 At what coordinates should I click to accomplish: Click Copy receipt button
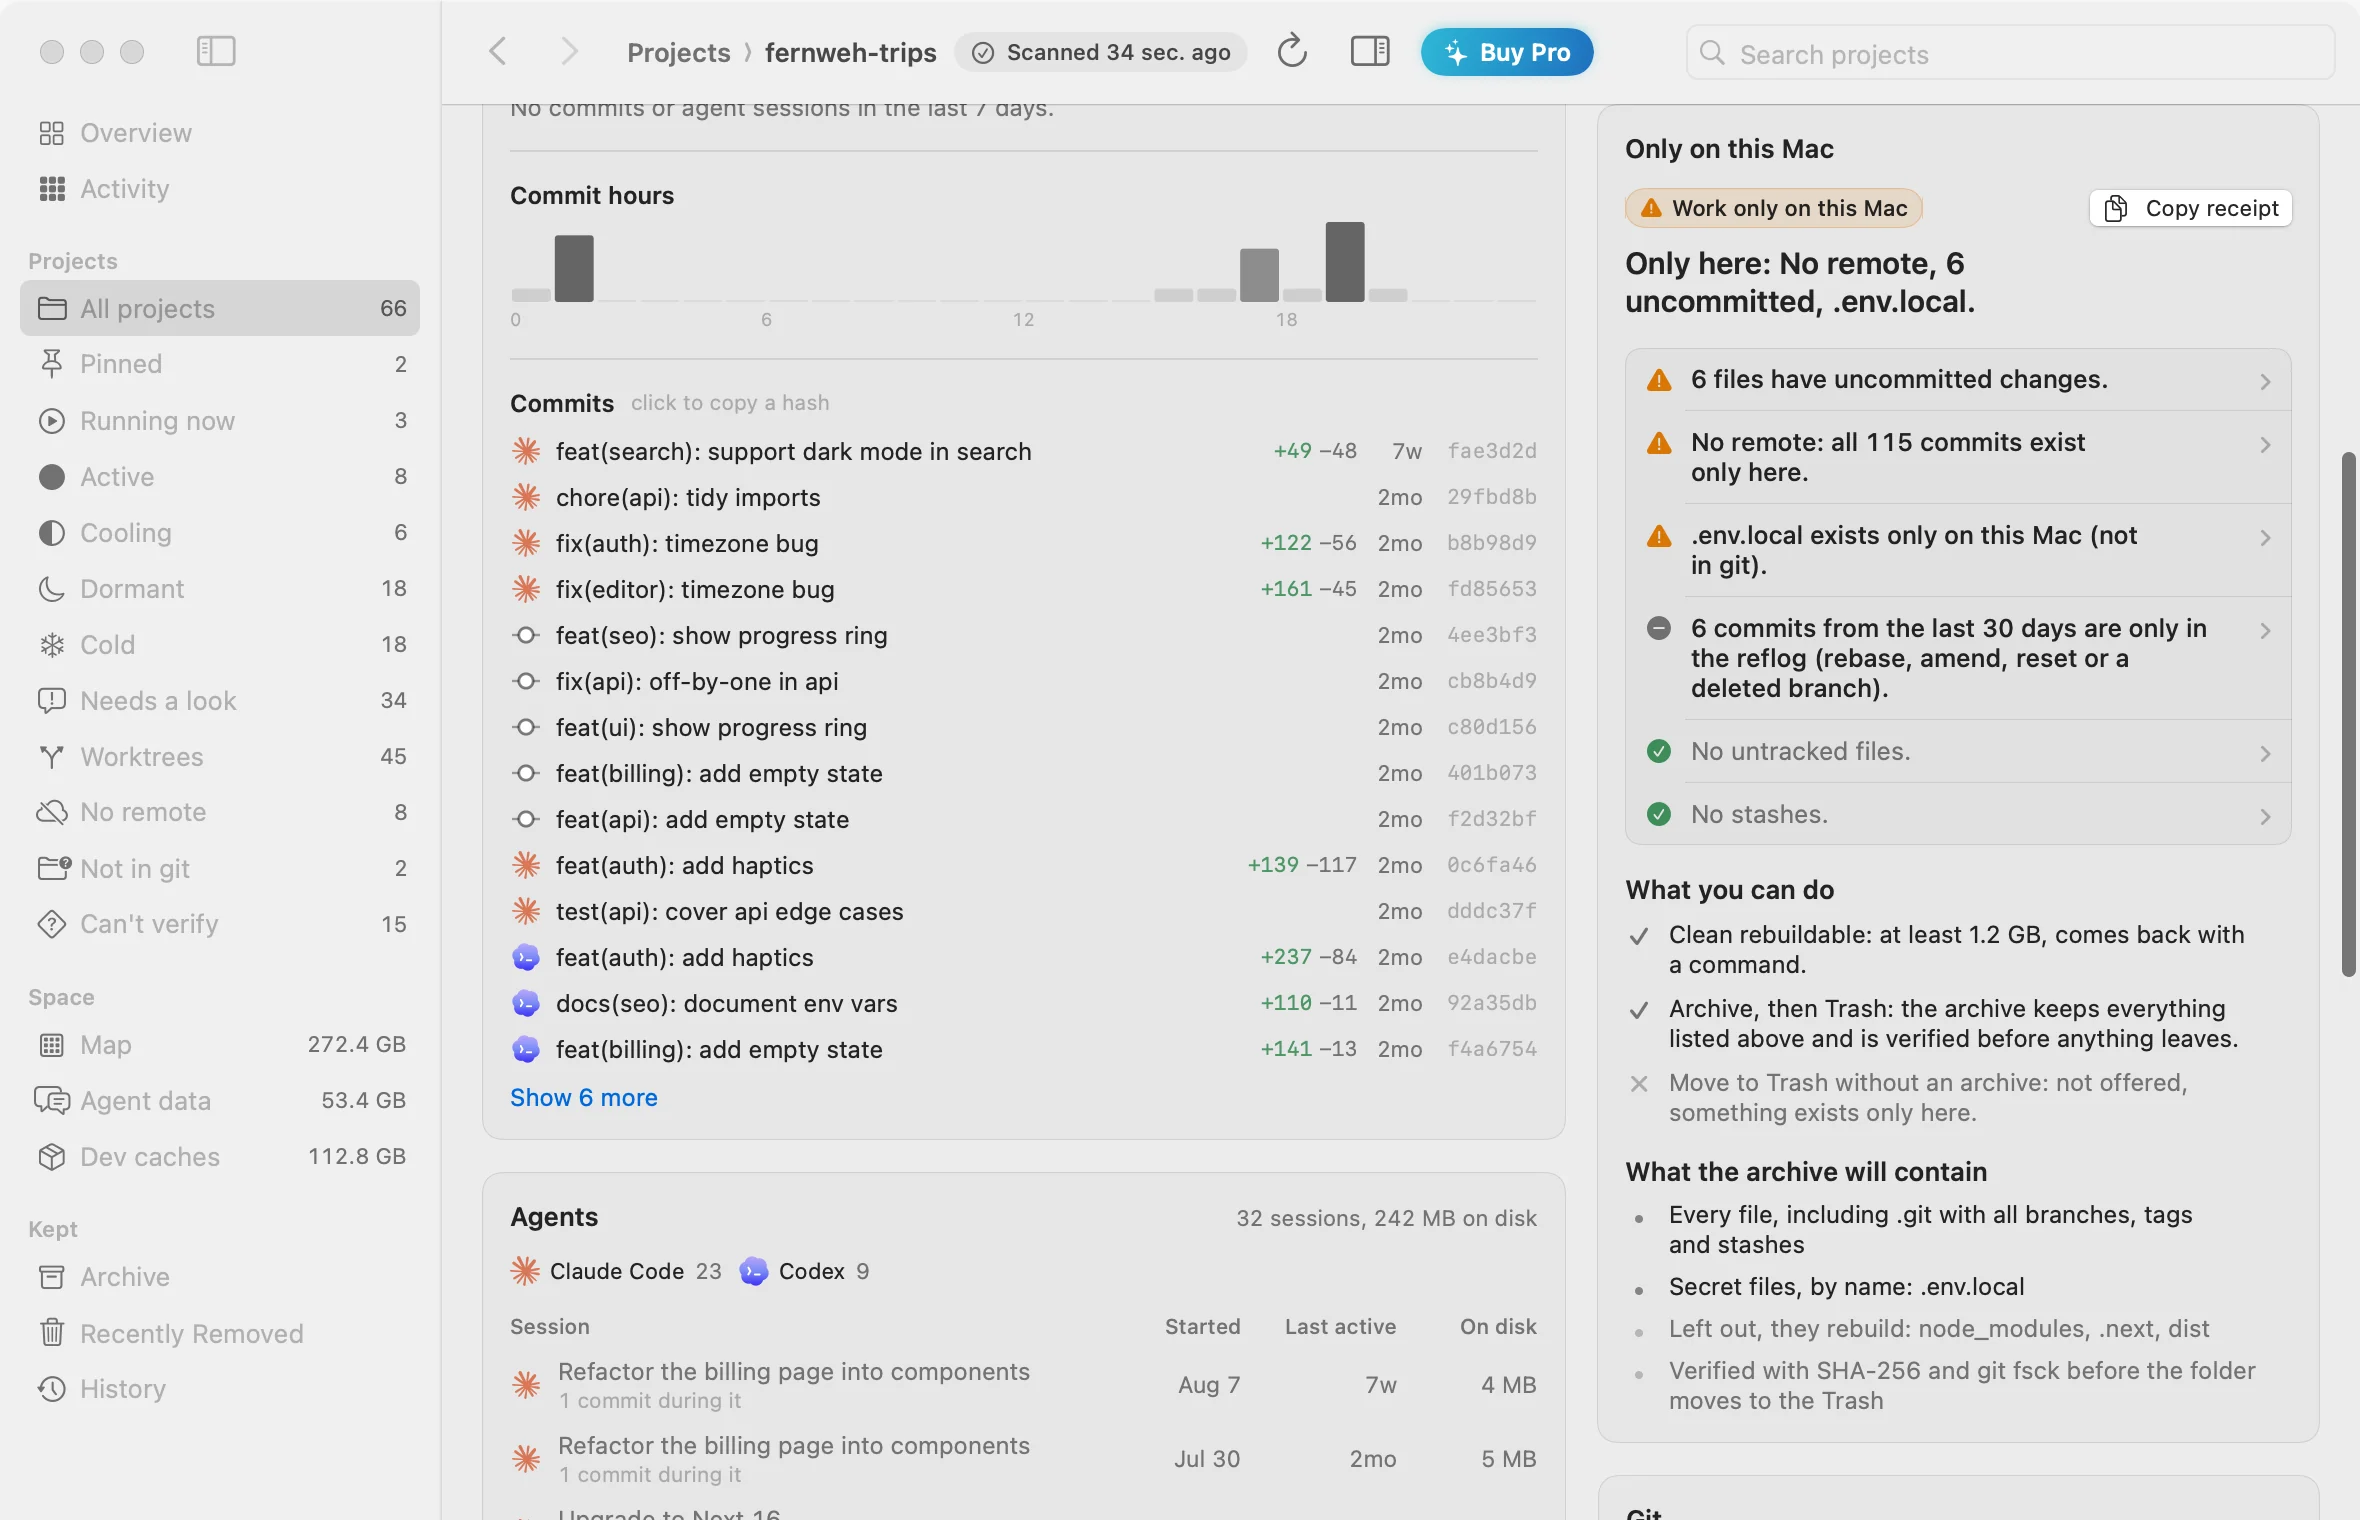2191,208
